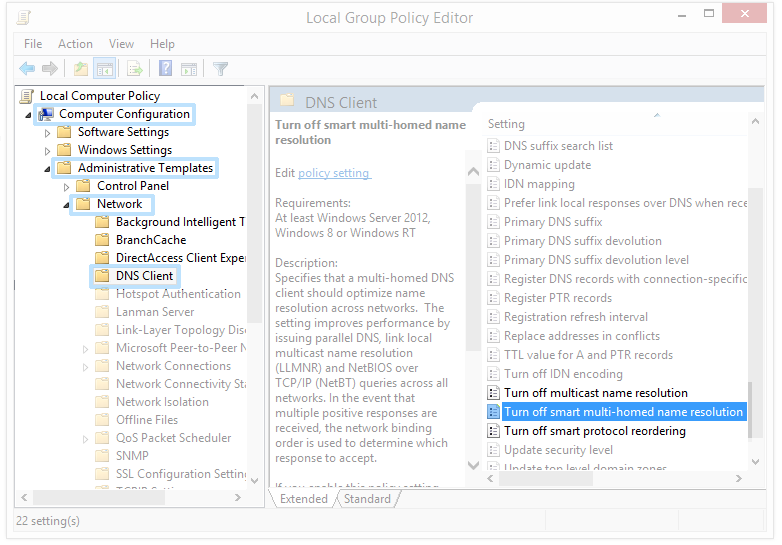
Task: Click the Forward arrow toolbar icon
Action: pos(50,68)
